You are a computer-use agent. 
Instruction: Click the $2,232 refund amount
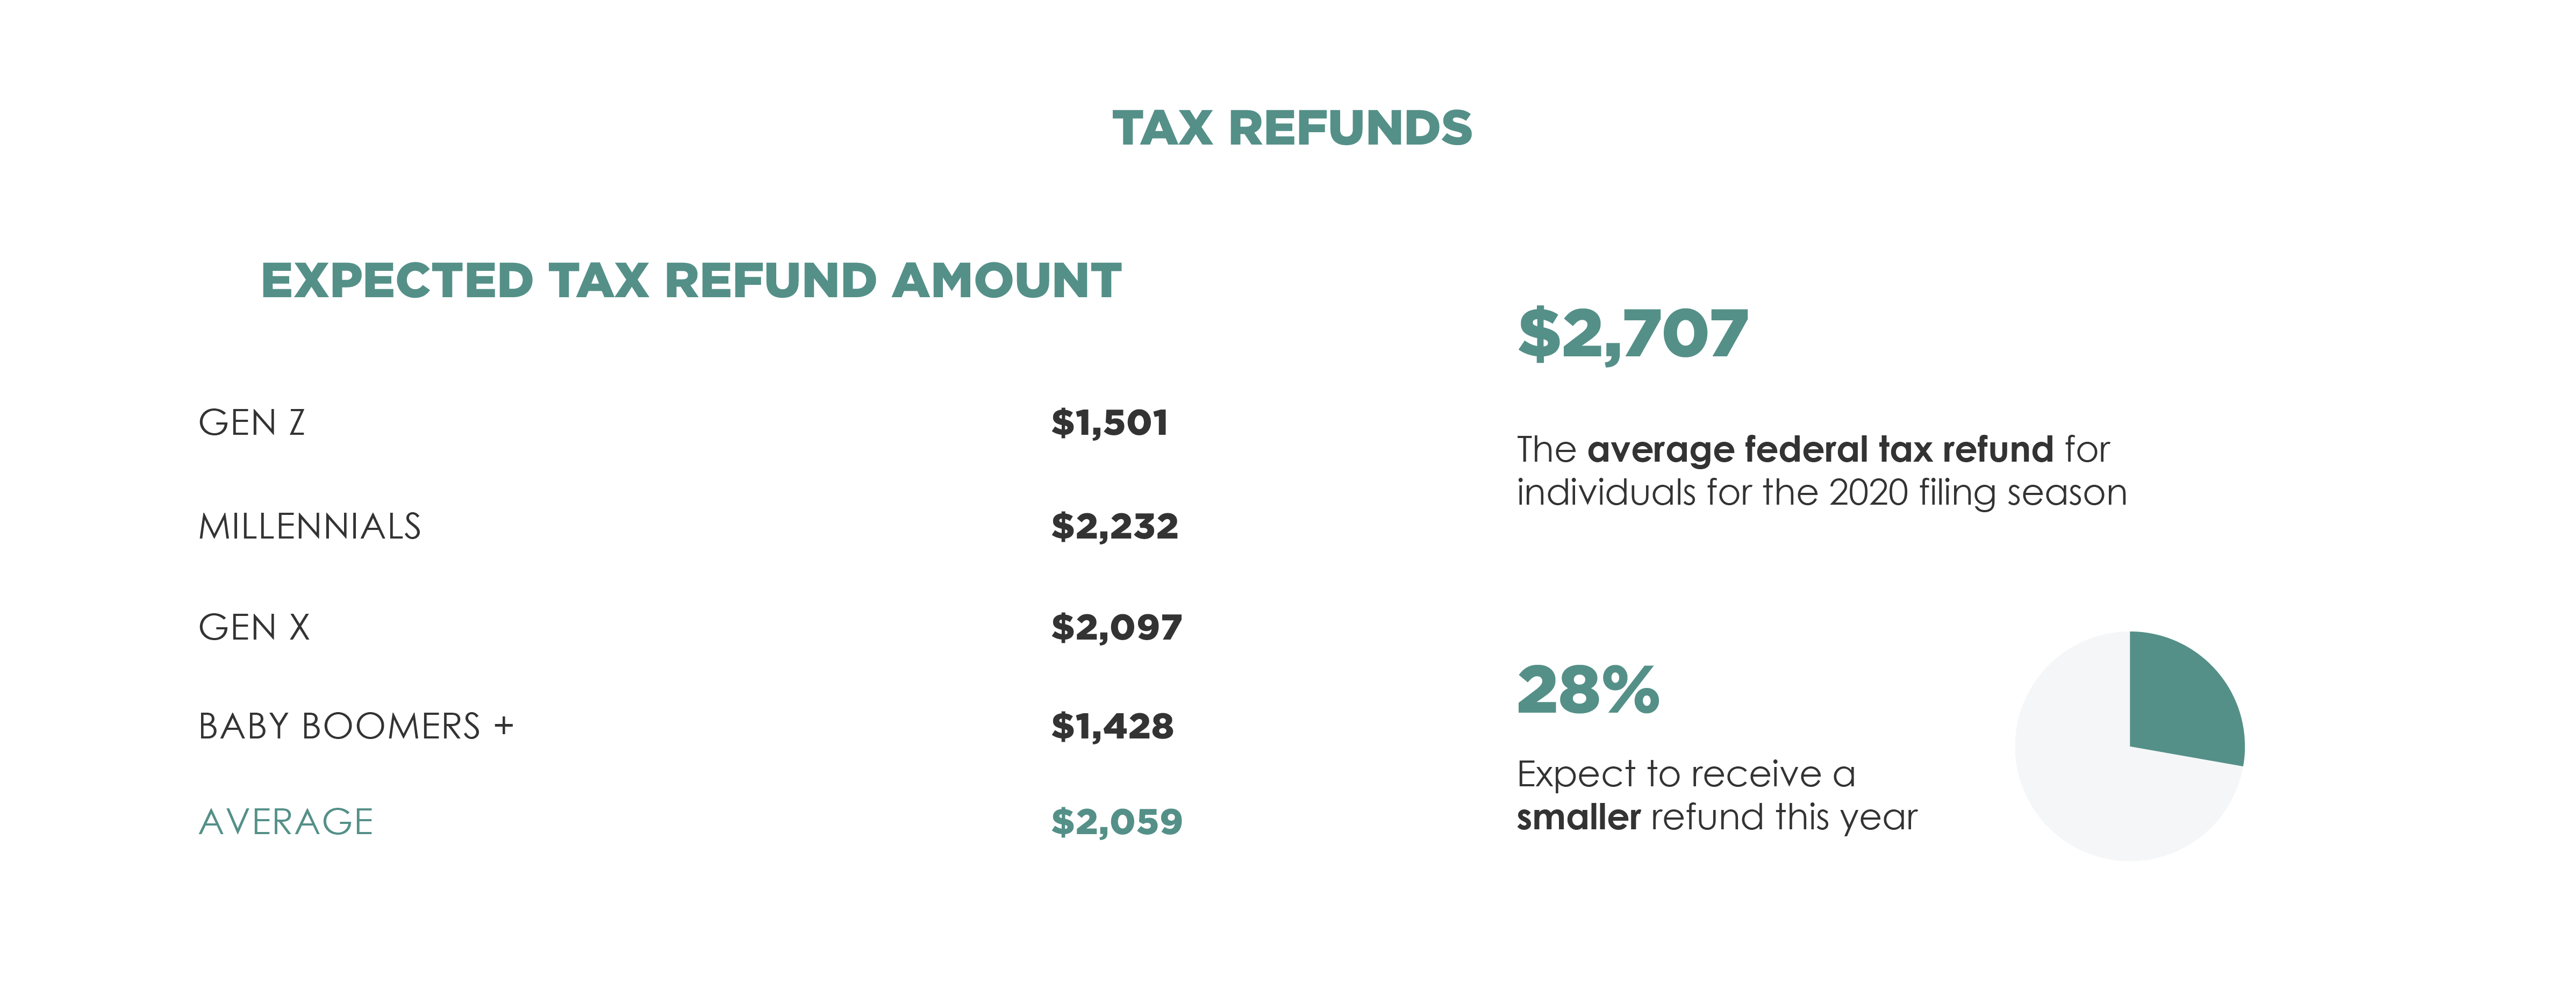(1114, 526)
